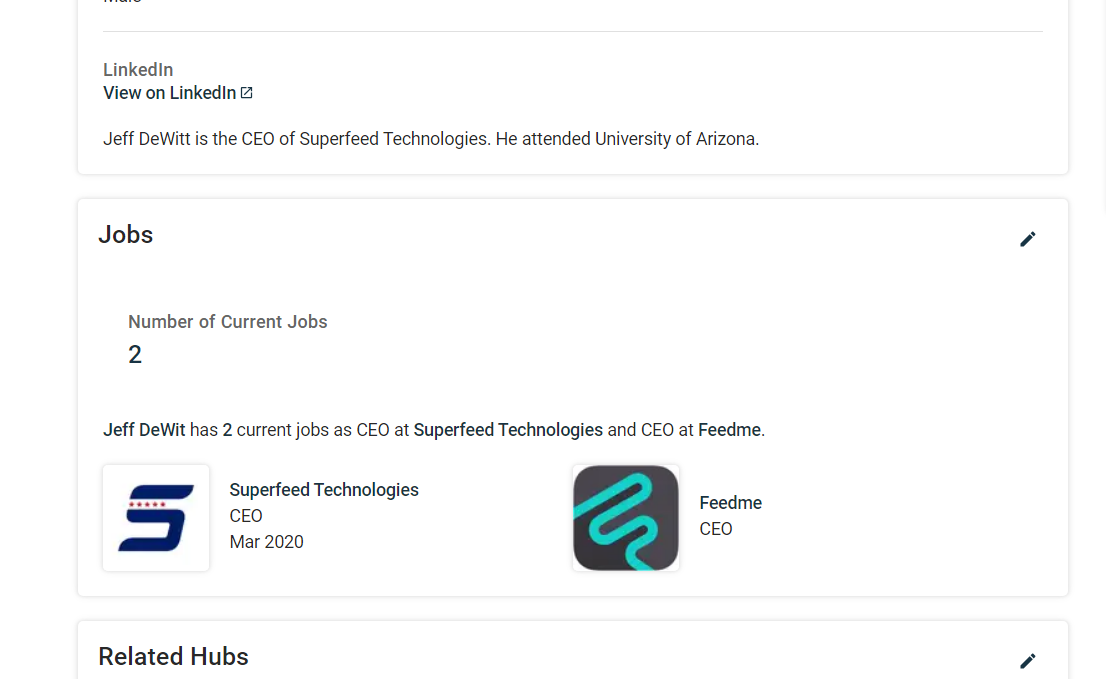Click the current jobs count value 2
Viewport: 1106px width, 679px height.
pos(135,355)
